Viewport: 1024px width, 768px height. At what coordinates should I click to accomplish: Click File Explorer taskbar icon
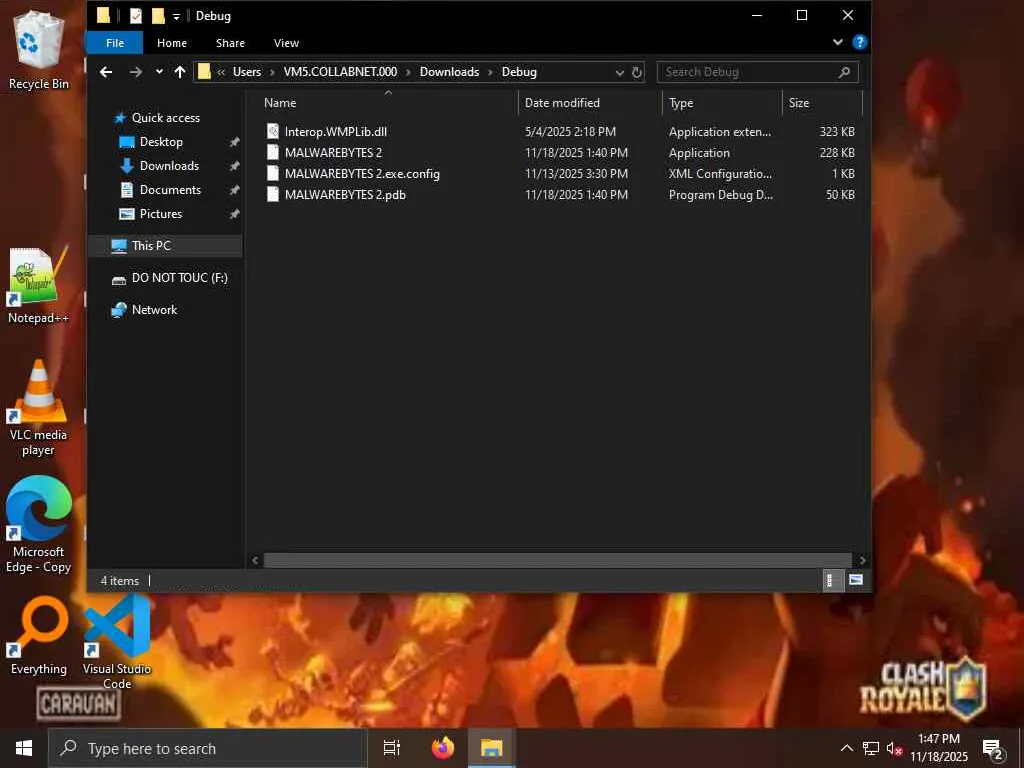coord(491,748)
